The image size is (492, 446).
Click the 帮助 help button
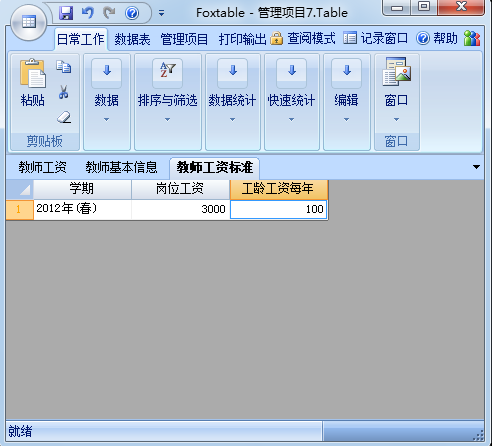click(x=437, y=39)
